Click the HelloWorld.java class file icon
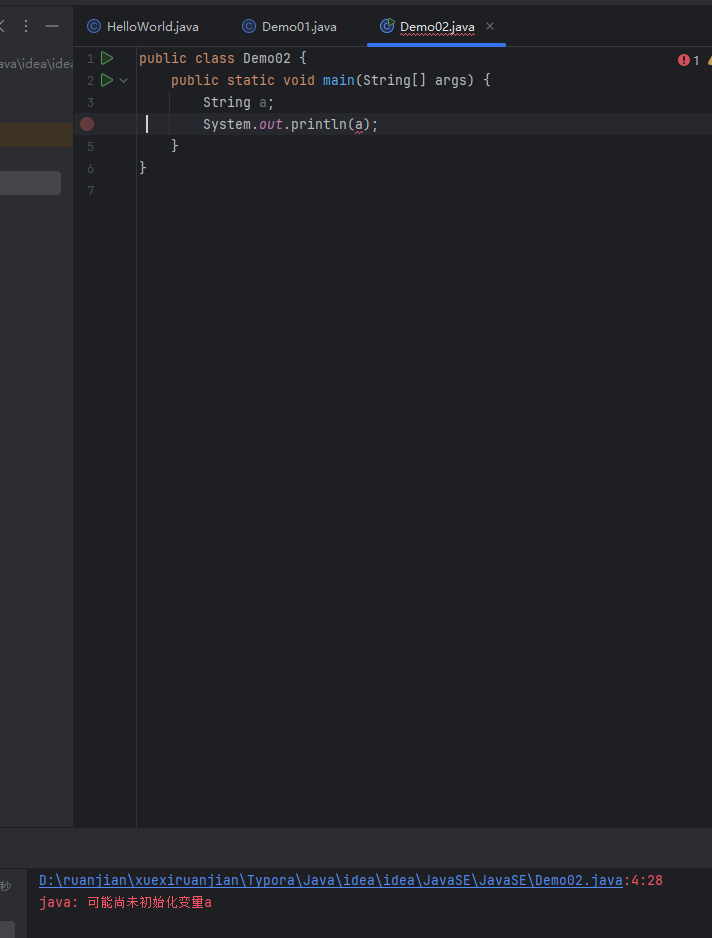Screen dimensions: 712x938 [x=94, y=26]
